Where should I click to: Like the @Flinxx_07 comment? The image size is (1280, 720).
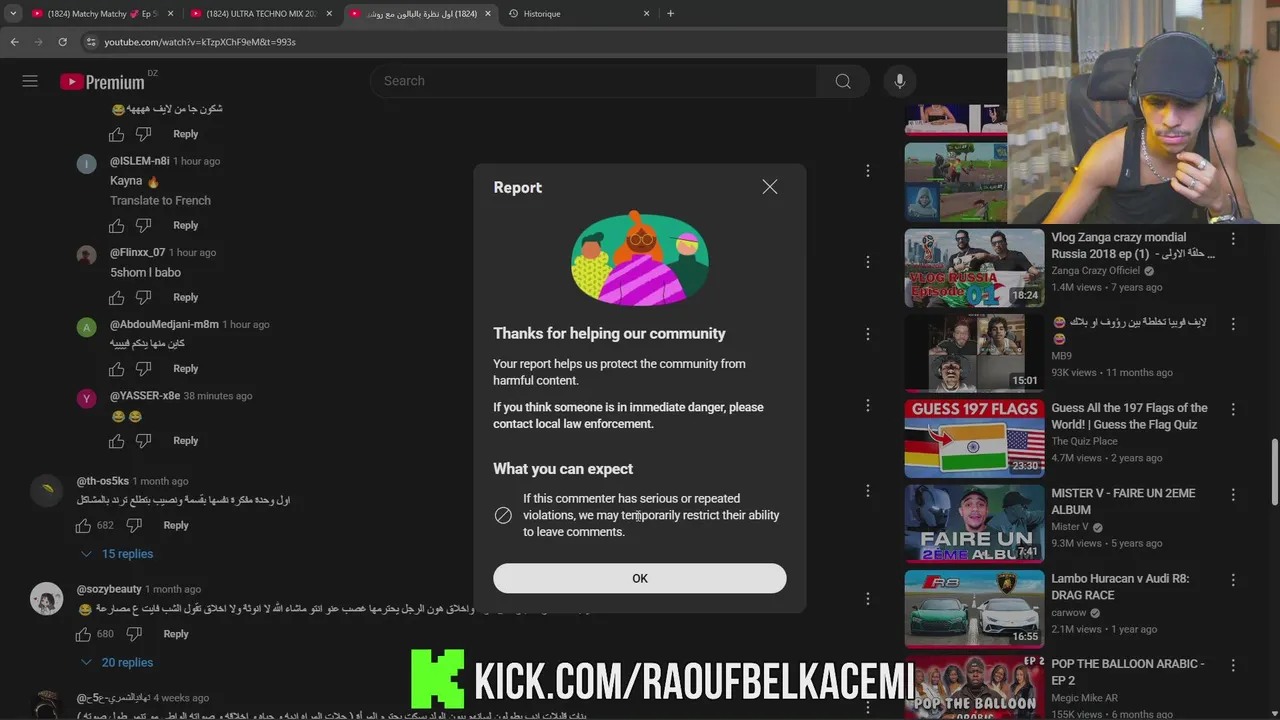tap(117, 298)
